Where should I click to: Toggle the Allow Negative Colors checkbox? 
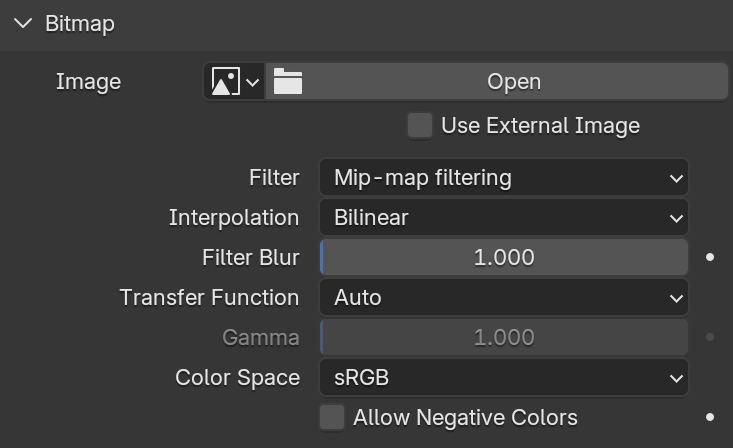(332, 417)
